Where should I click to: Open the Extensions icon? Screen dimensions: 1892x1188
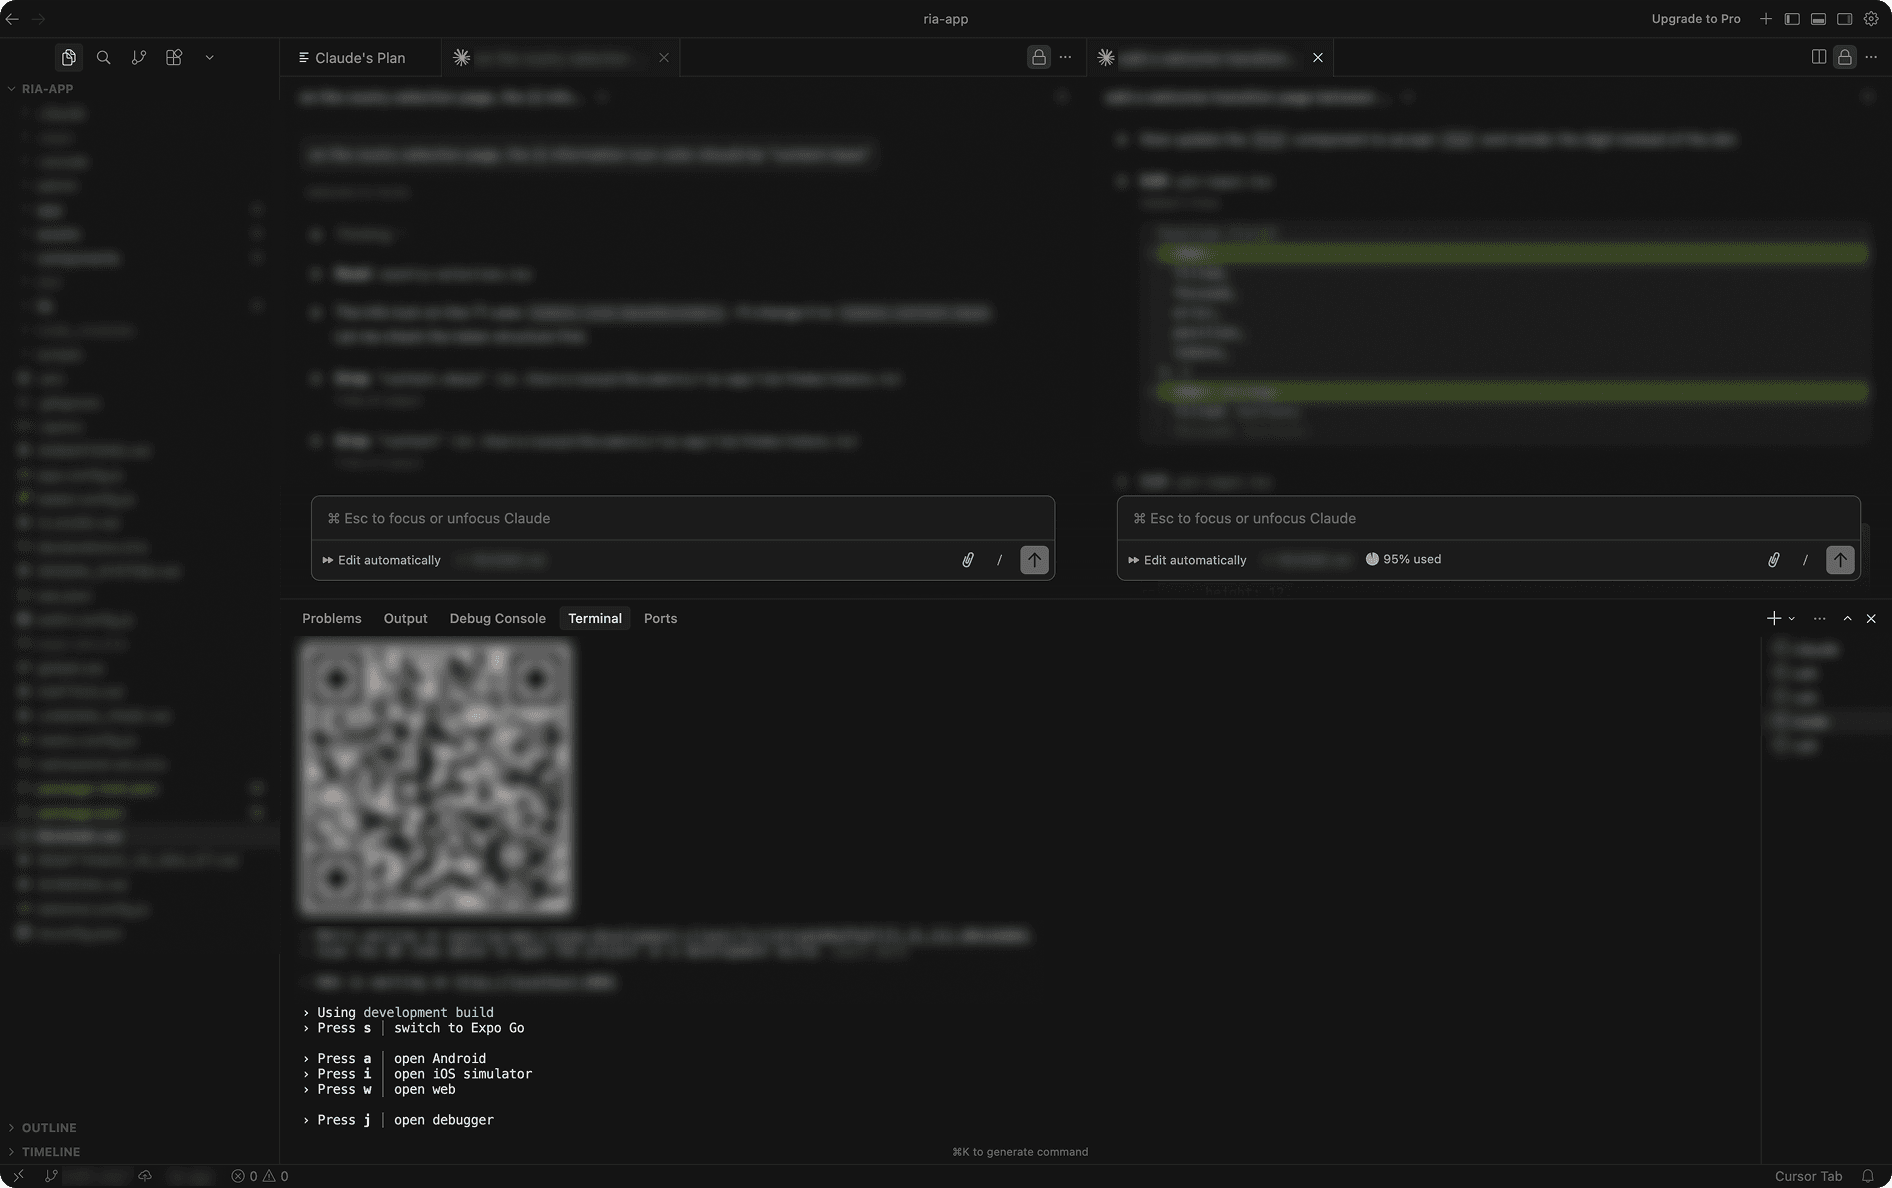coord(173,57)
